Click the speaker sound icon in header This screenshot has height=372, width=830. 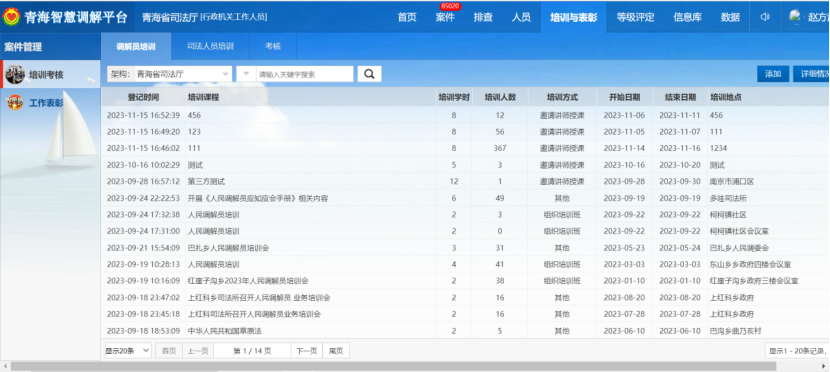764,17
